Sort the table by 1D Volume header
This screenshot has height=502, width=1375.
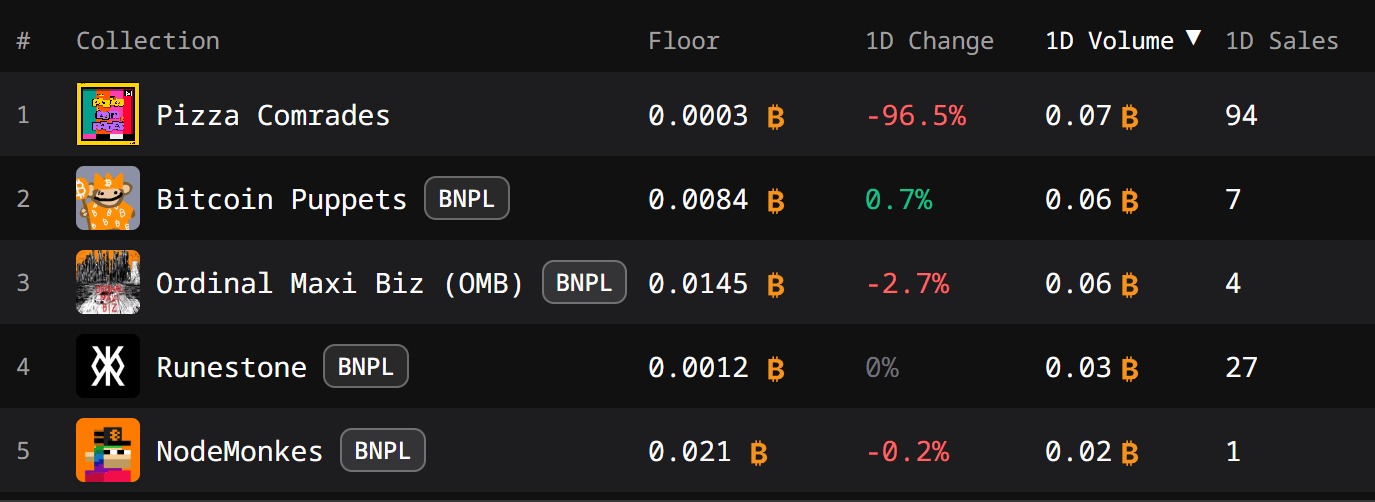[x=1109, y=41]
